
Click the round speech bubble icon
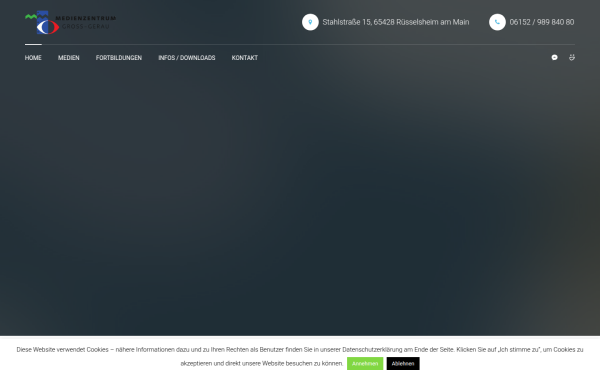coord(554,57)
